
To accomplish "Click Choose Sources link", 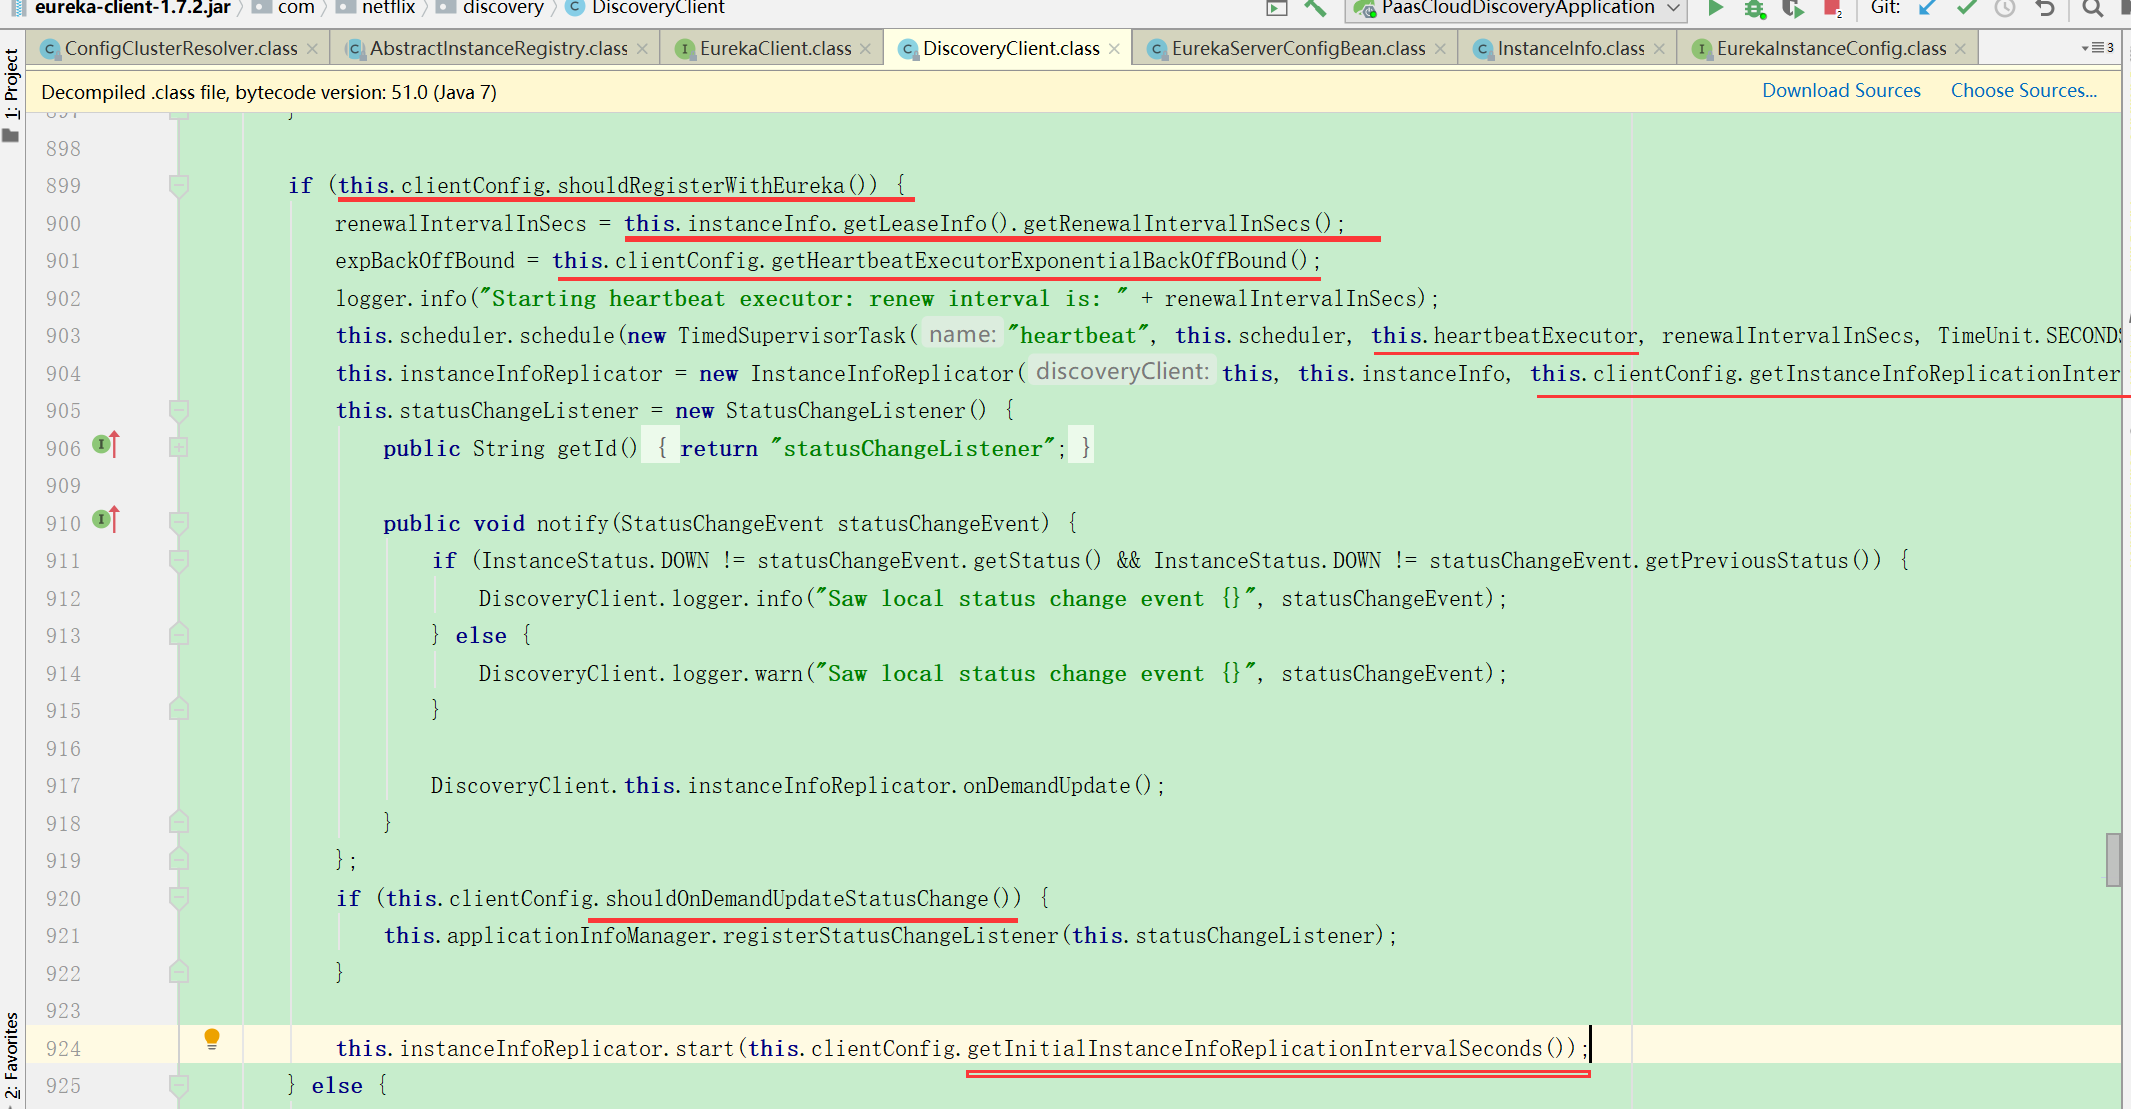I will [2023, 90].
